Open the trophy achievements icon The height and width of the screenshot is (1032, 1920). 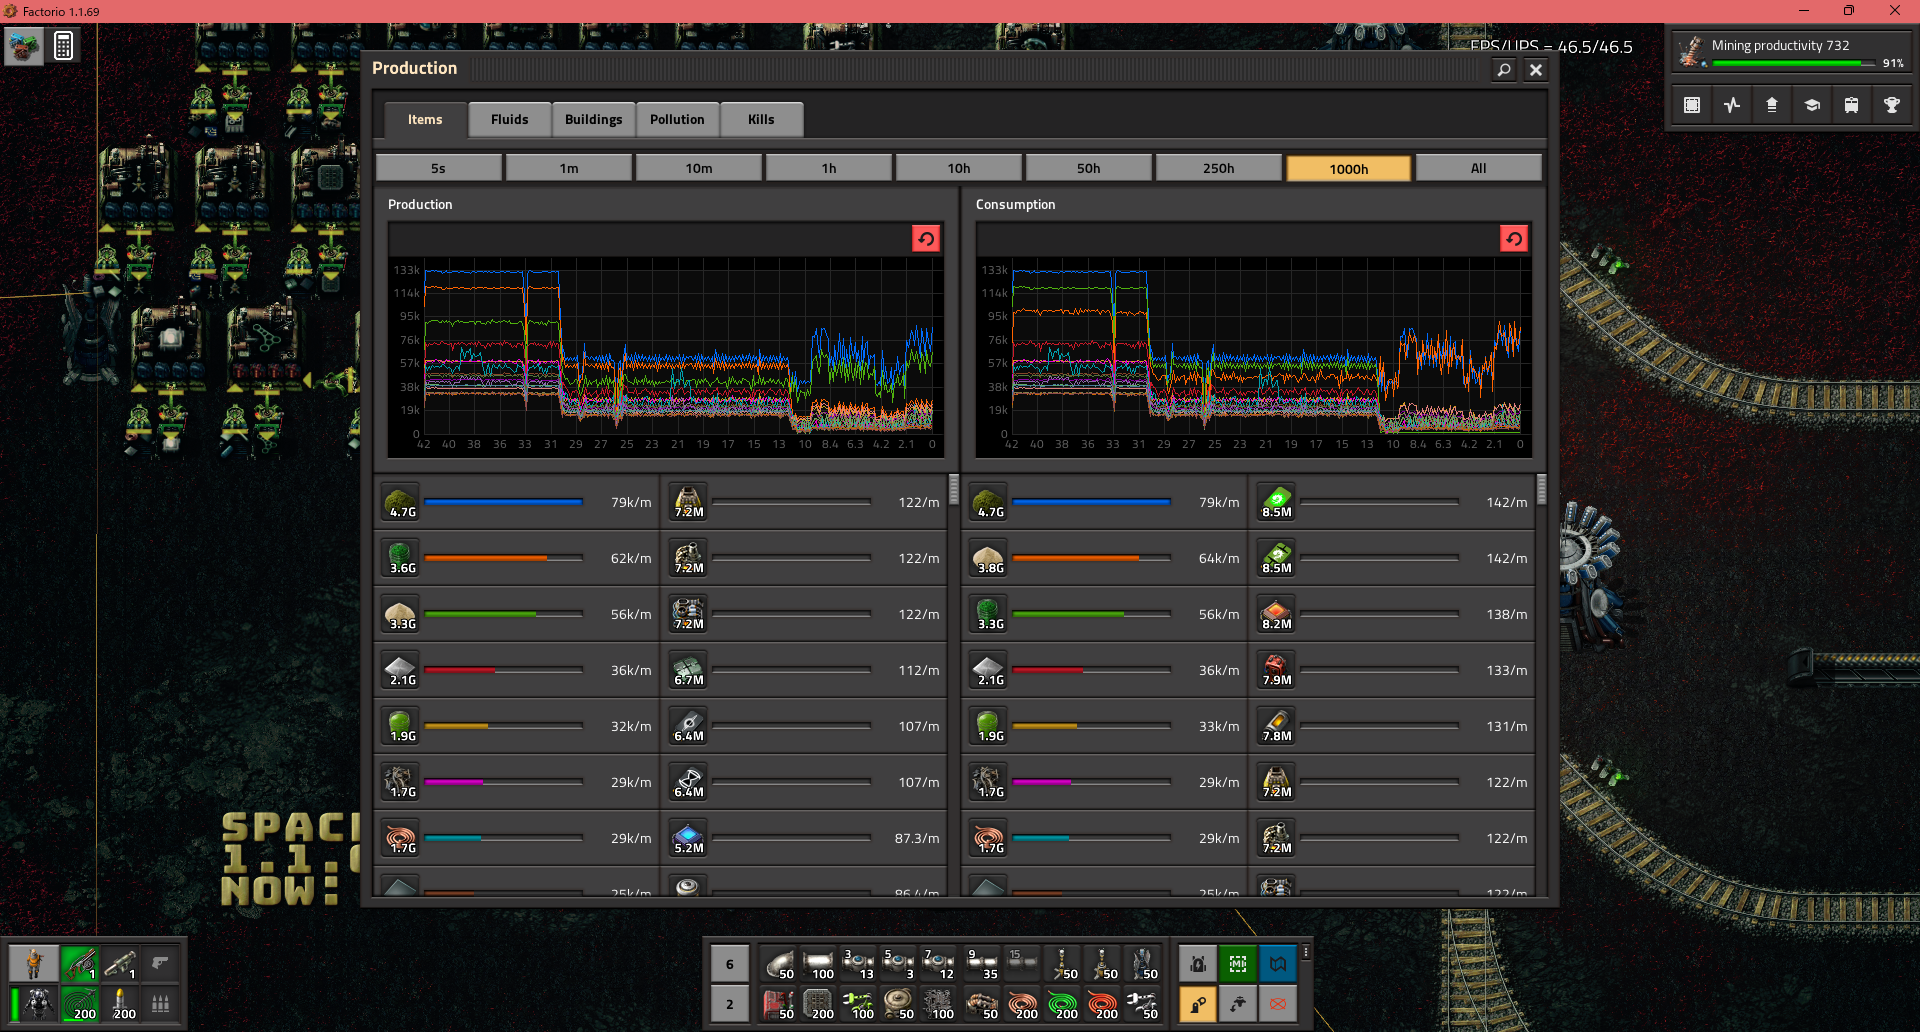[x=1892, y=105]
